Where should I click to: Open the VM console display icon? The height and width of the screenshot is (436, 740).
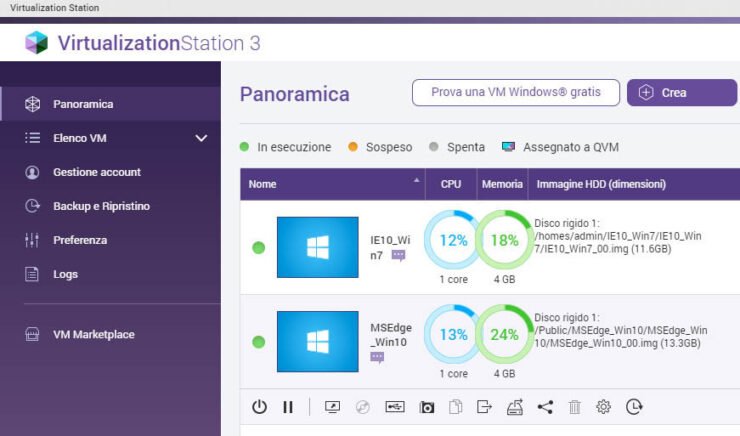pyautogui.click(x=333, y=407)
